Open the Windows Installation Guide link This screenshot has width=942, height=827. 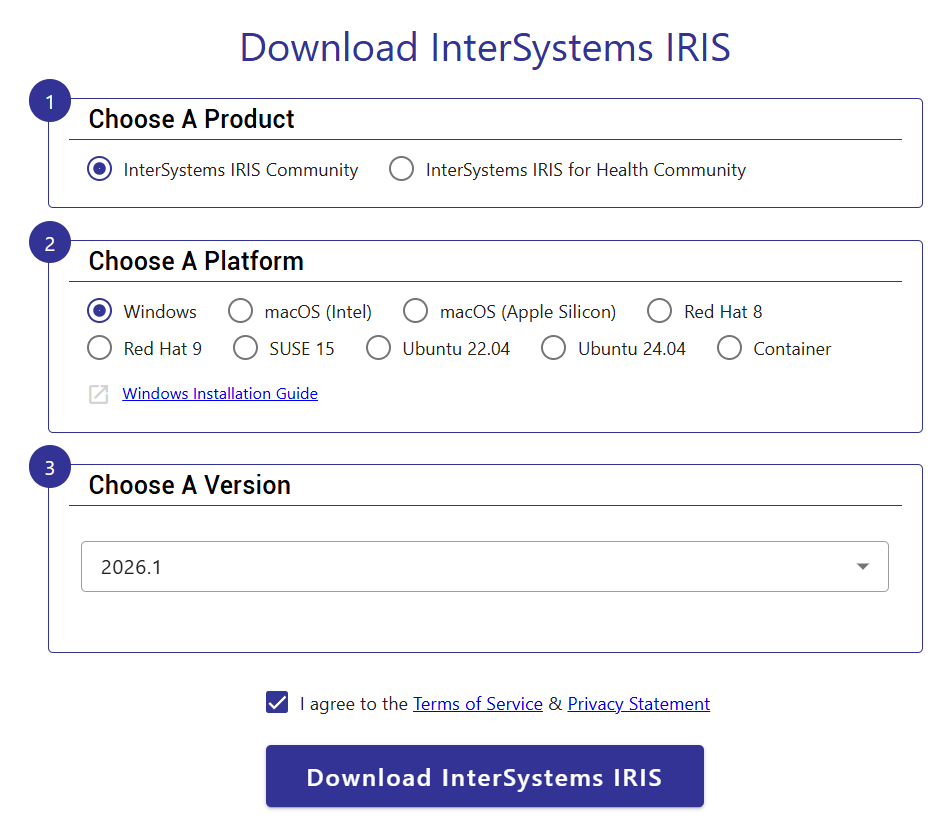click(x=220, y=394)
